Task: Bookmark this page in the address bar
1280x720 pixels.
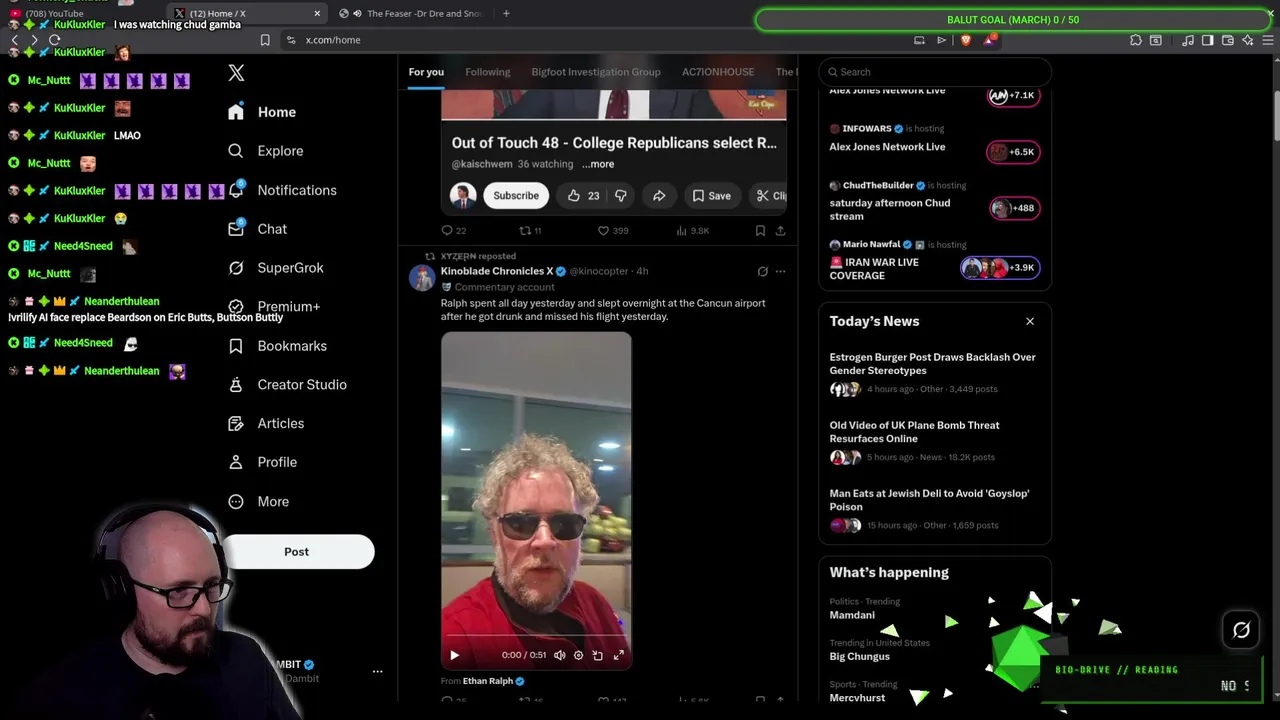Action: [265, 40]
